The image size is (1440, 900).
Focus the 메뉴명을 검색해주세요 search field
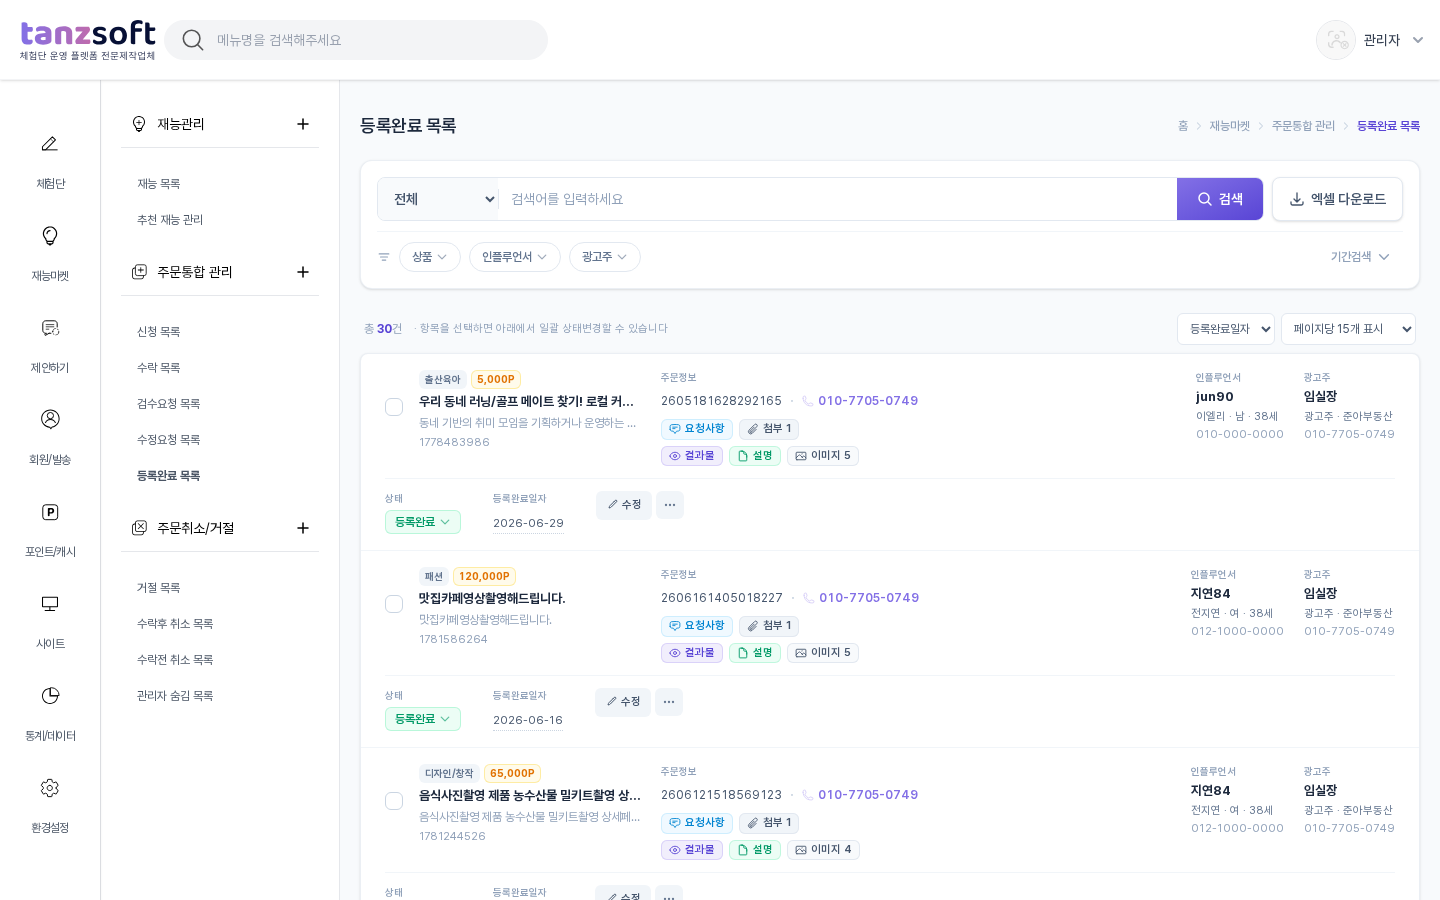(356, 40)
